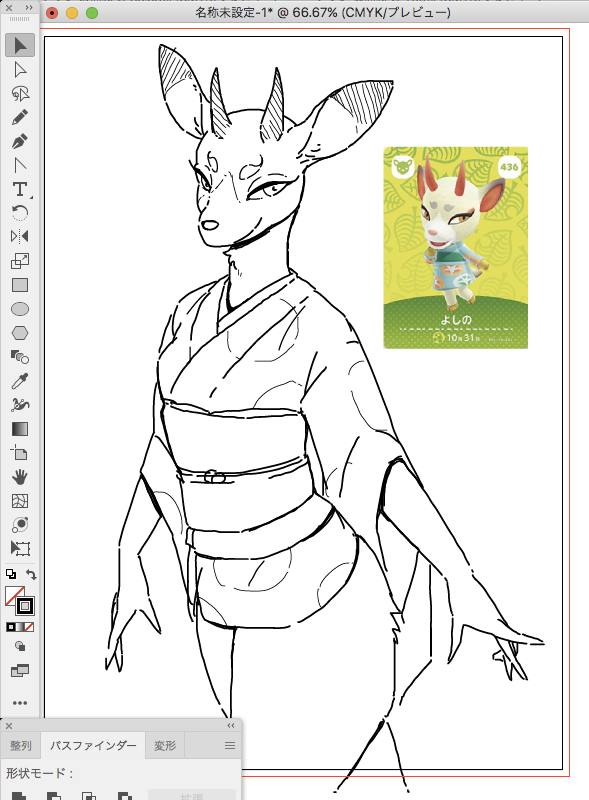The image size is (589, 800).
Task: Select the Lasso tool
Action: 20,93
